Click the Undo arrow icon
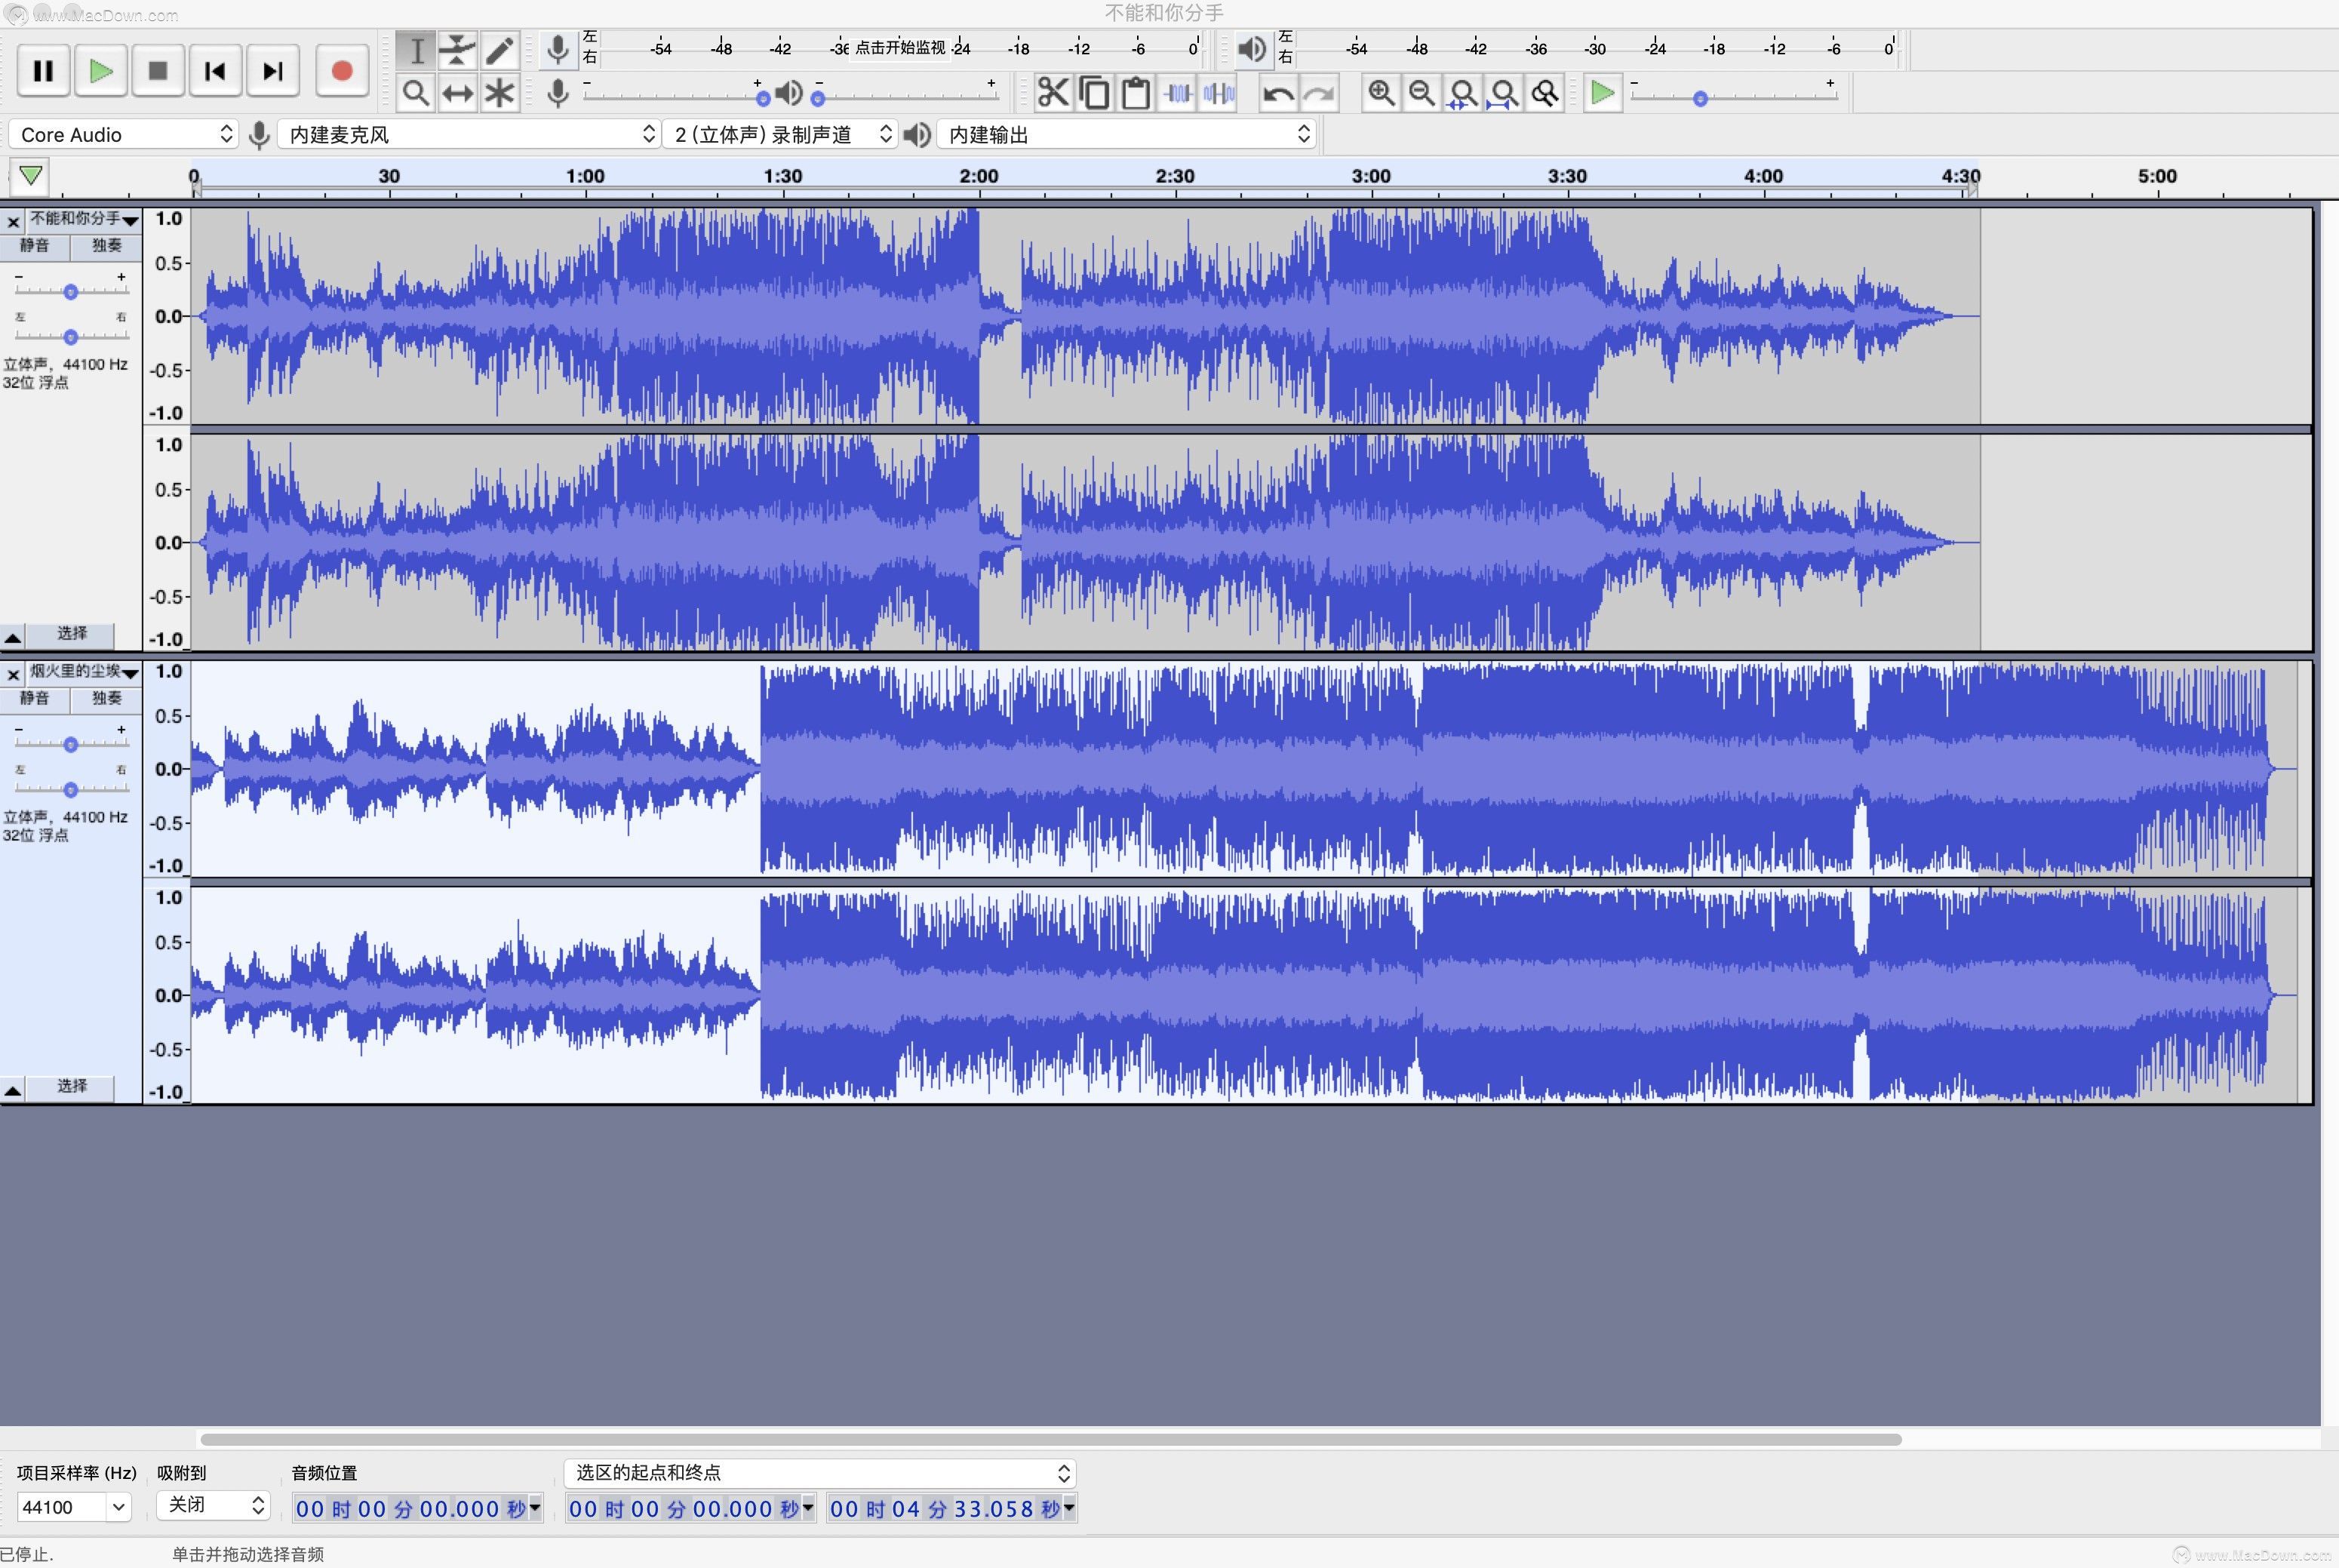The width and height of the screenshot is (2339, 1568). pyautogui.click(x=1278, y=94)
